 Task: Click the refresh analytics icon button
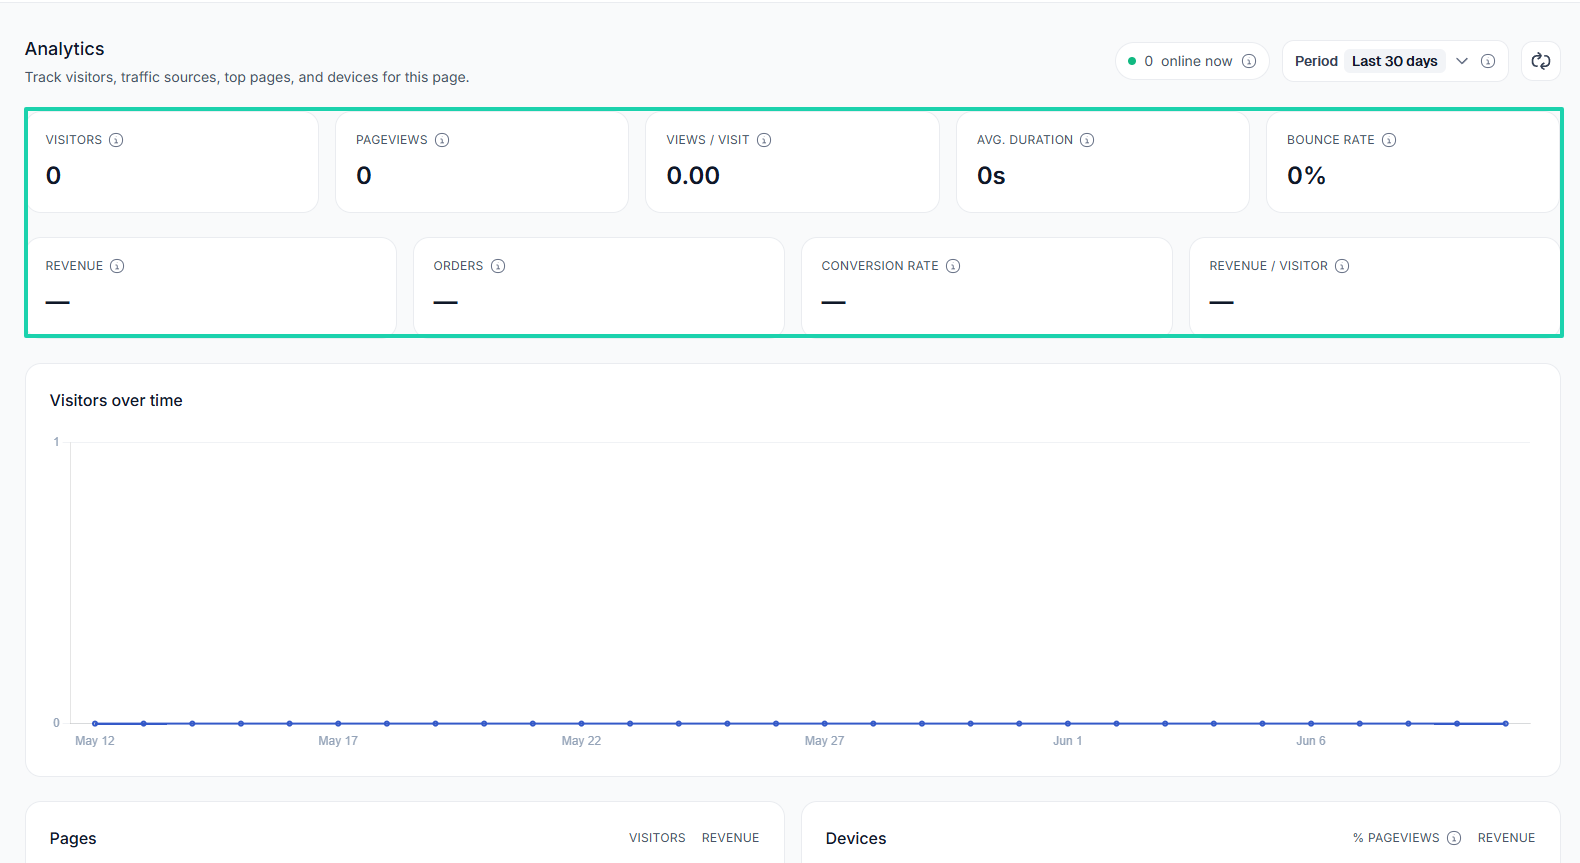pyautogui.click(x=1541, y=61)
